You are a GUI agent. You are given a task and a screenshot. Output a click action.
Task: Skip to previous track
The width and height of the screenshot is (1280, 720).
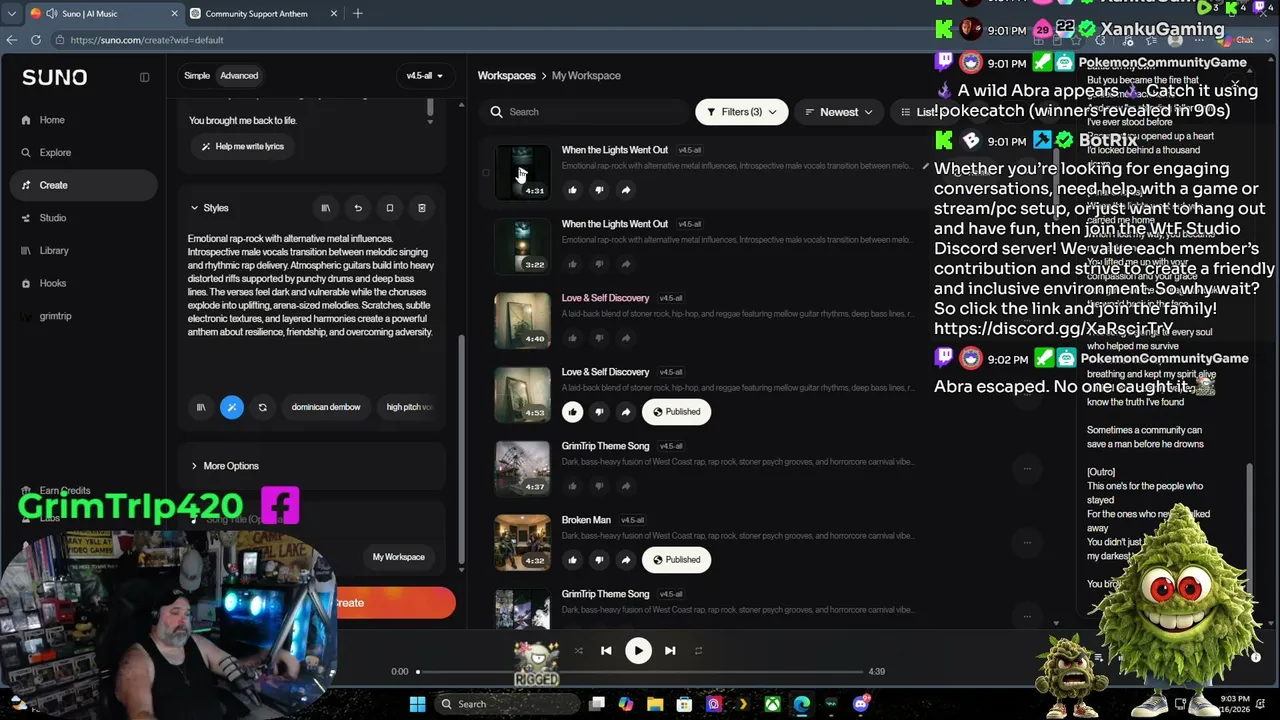(x=606, y=651)
